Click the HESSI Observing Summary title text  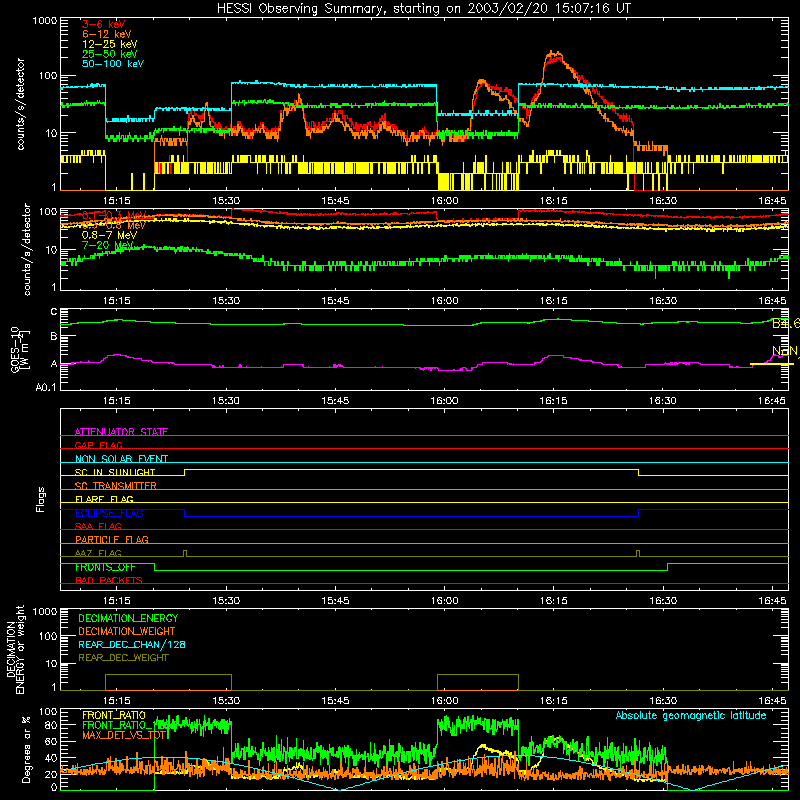click(423, 8)
